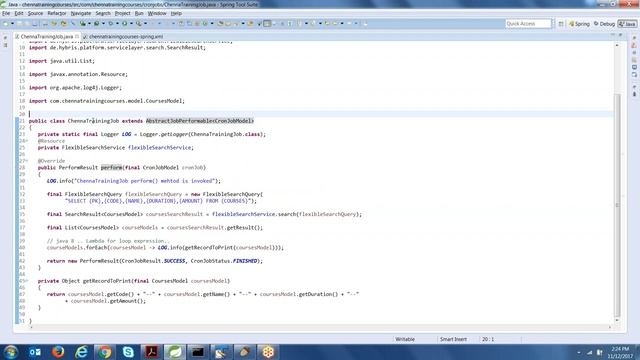Maximize the editor area
This screenshot has height=360, width=640.
coord(620,36)
